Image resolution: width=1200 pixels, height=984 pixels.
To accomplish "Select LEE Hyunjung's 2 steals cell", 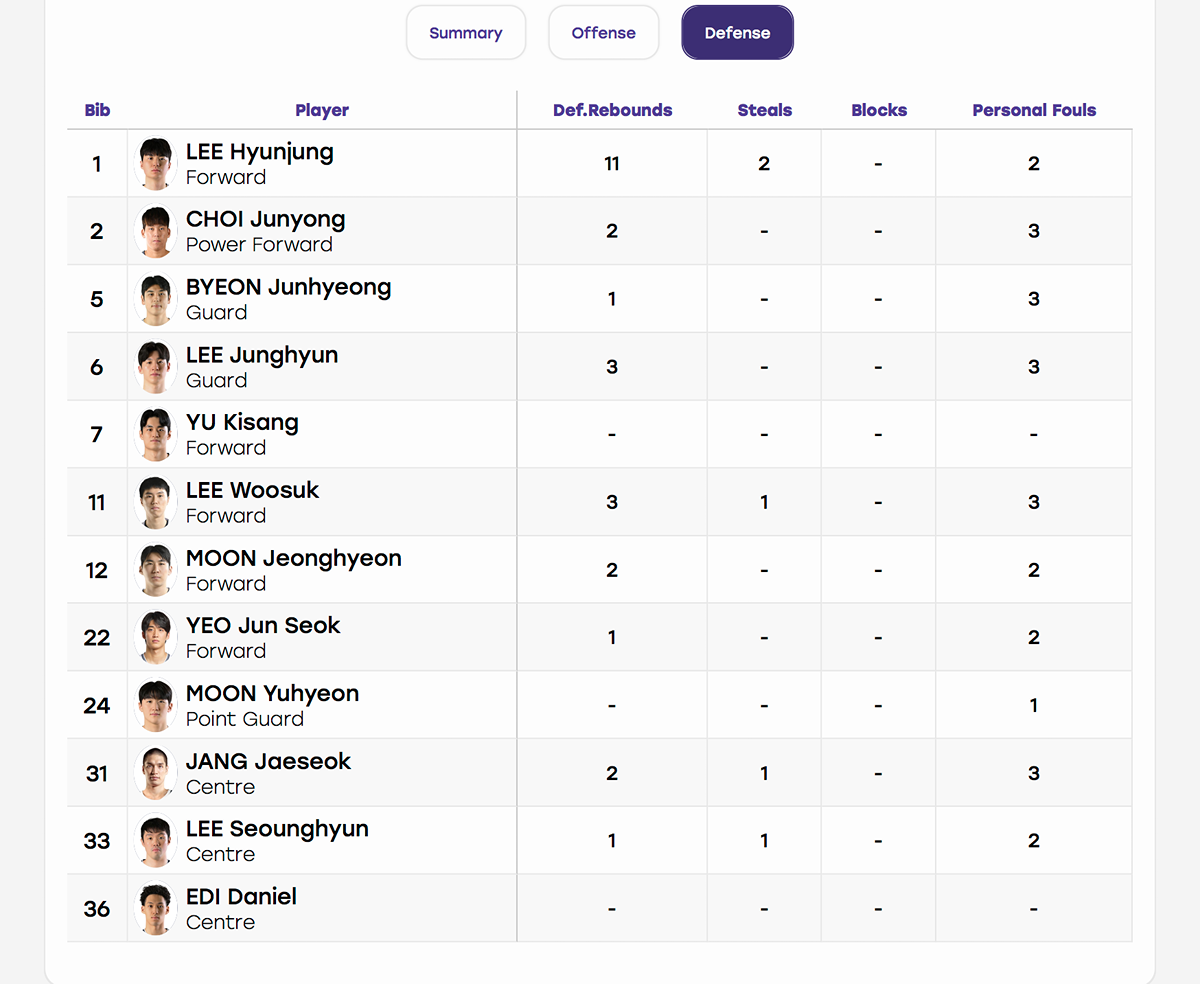I will click(764, 164).
